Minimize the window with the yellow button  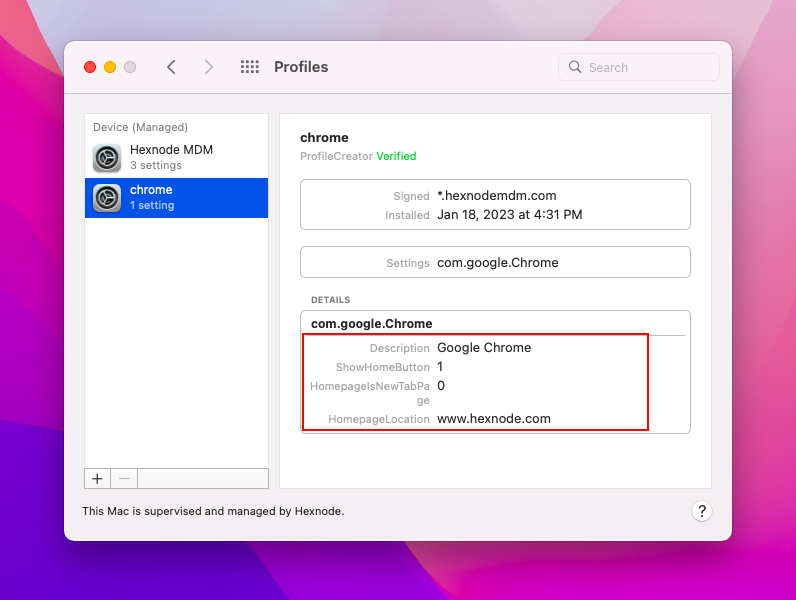point(110,67)
